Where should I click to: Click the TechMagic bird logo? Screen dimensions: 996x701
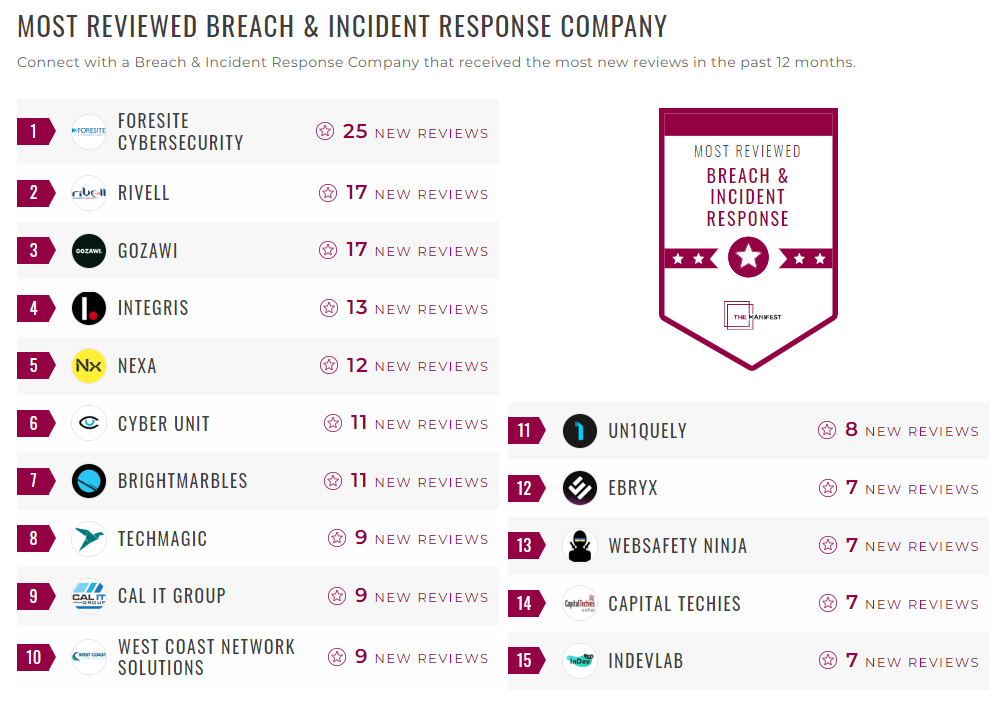tap(88, 538)
